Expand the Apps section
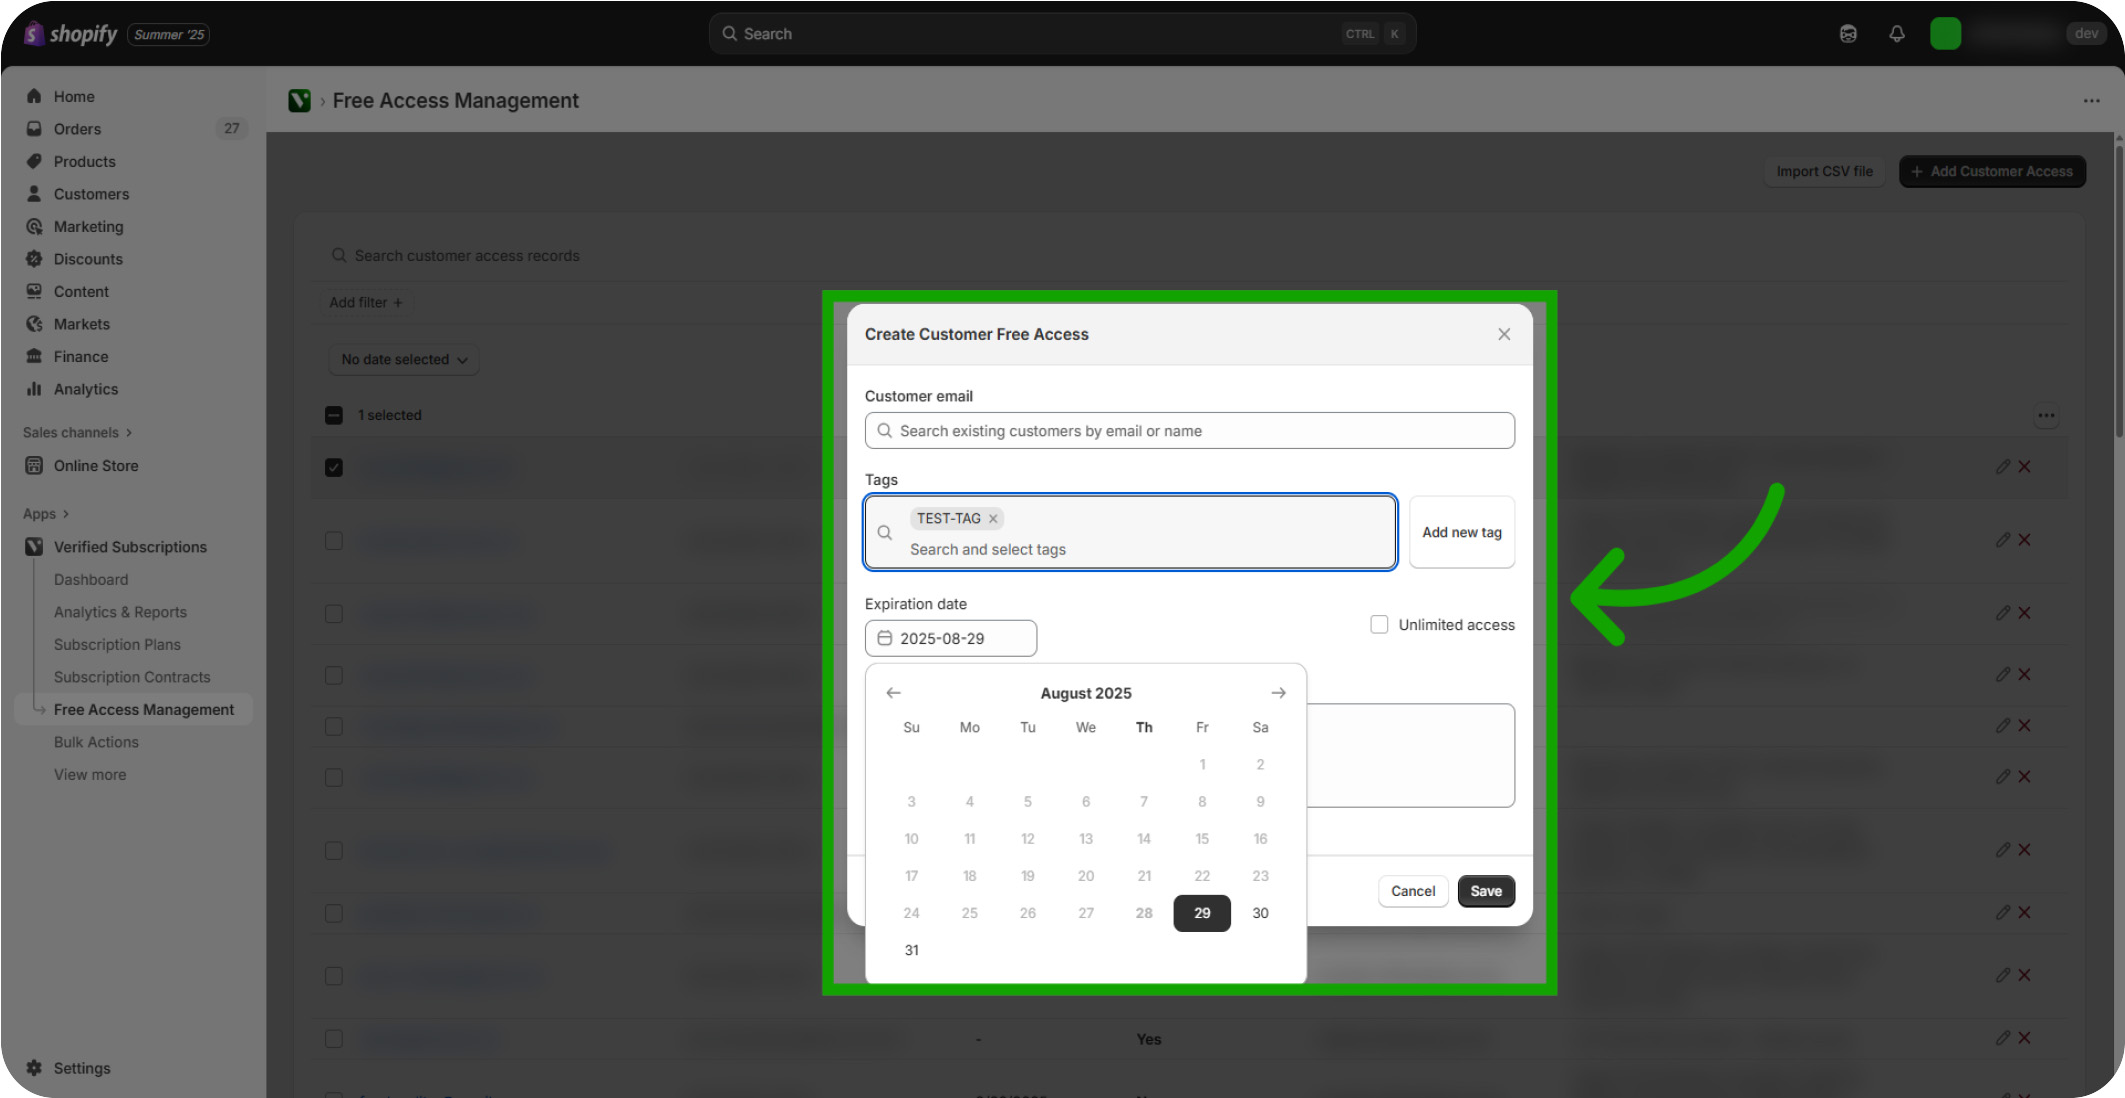2125x1098 pixels. click(46, 514)
